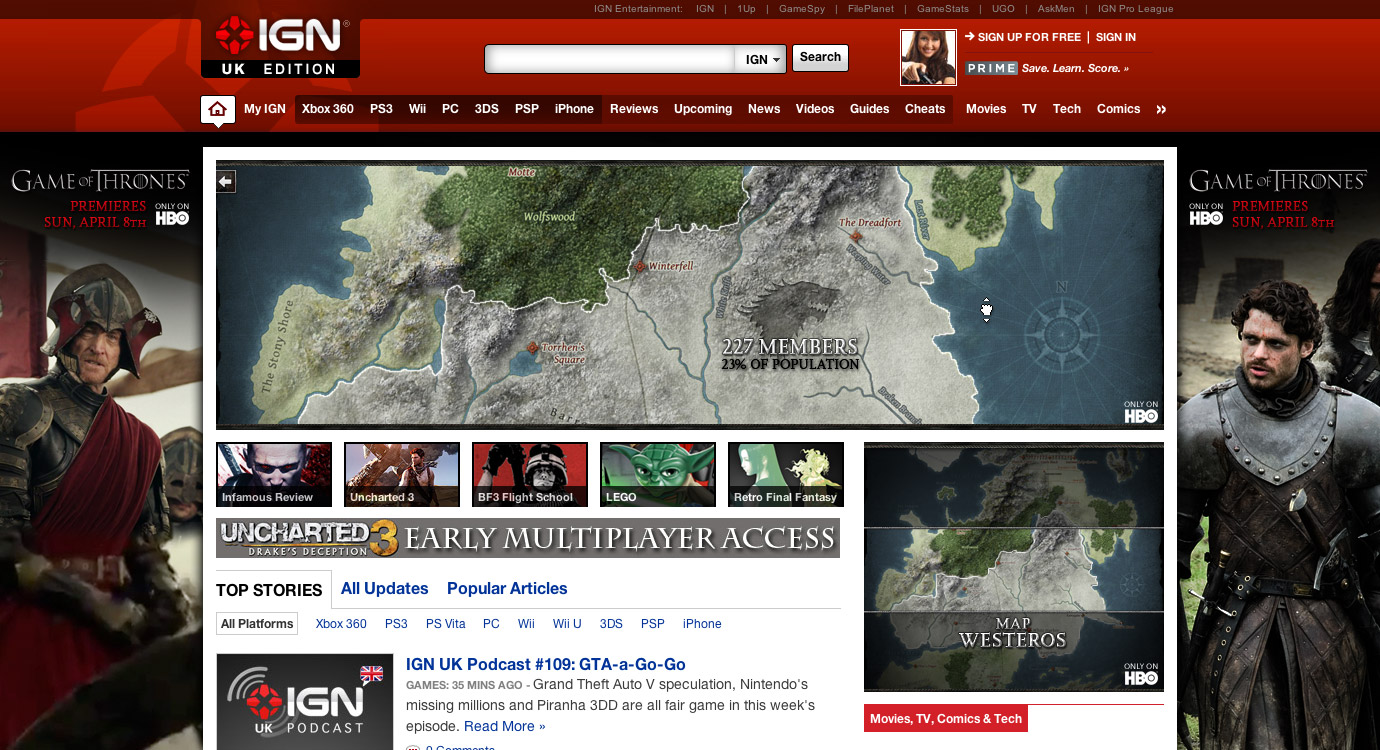Open the TV menu item
The height and width of the screenshot is (750, 1380).
pos(1029,109)
